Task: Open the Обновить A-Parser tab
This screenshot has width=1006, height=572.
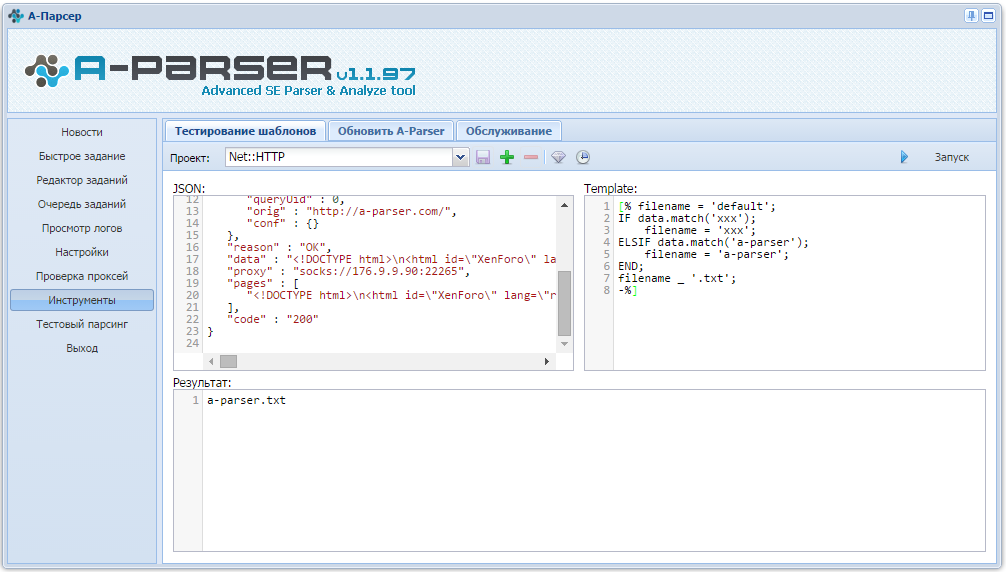Action: click(x=391, y=131)
